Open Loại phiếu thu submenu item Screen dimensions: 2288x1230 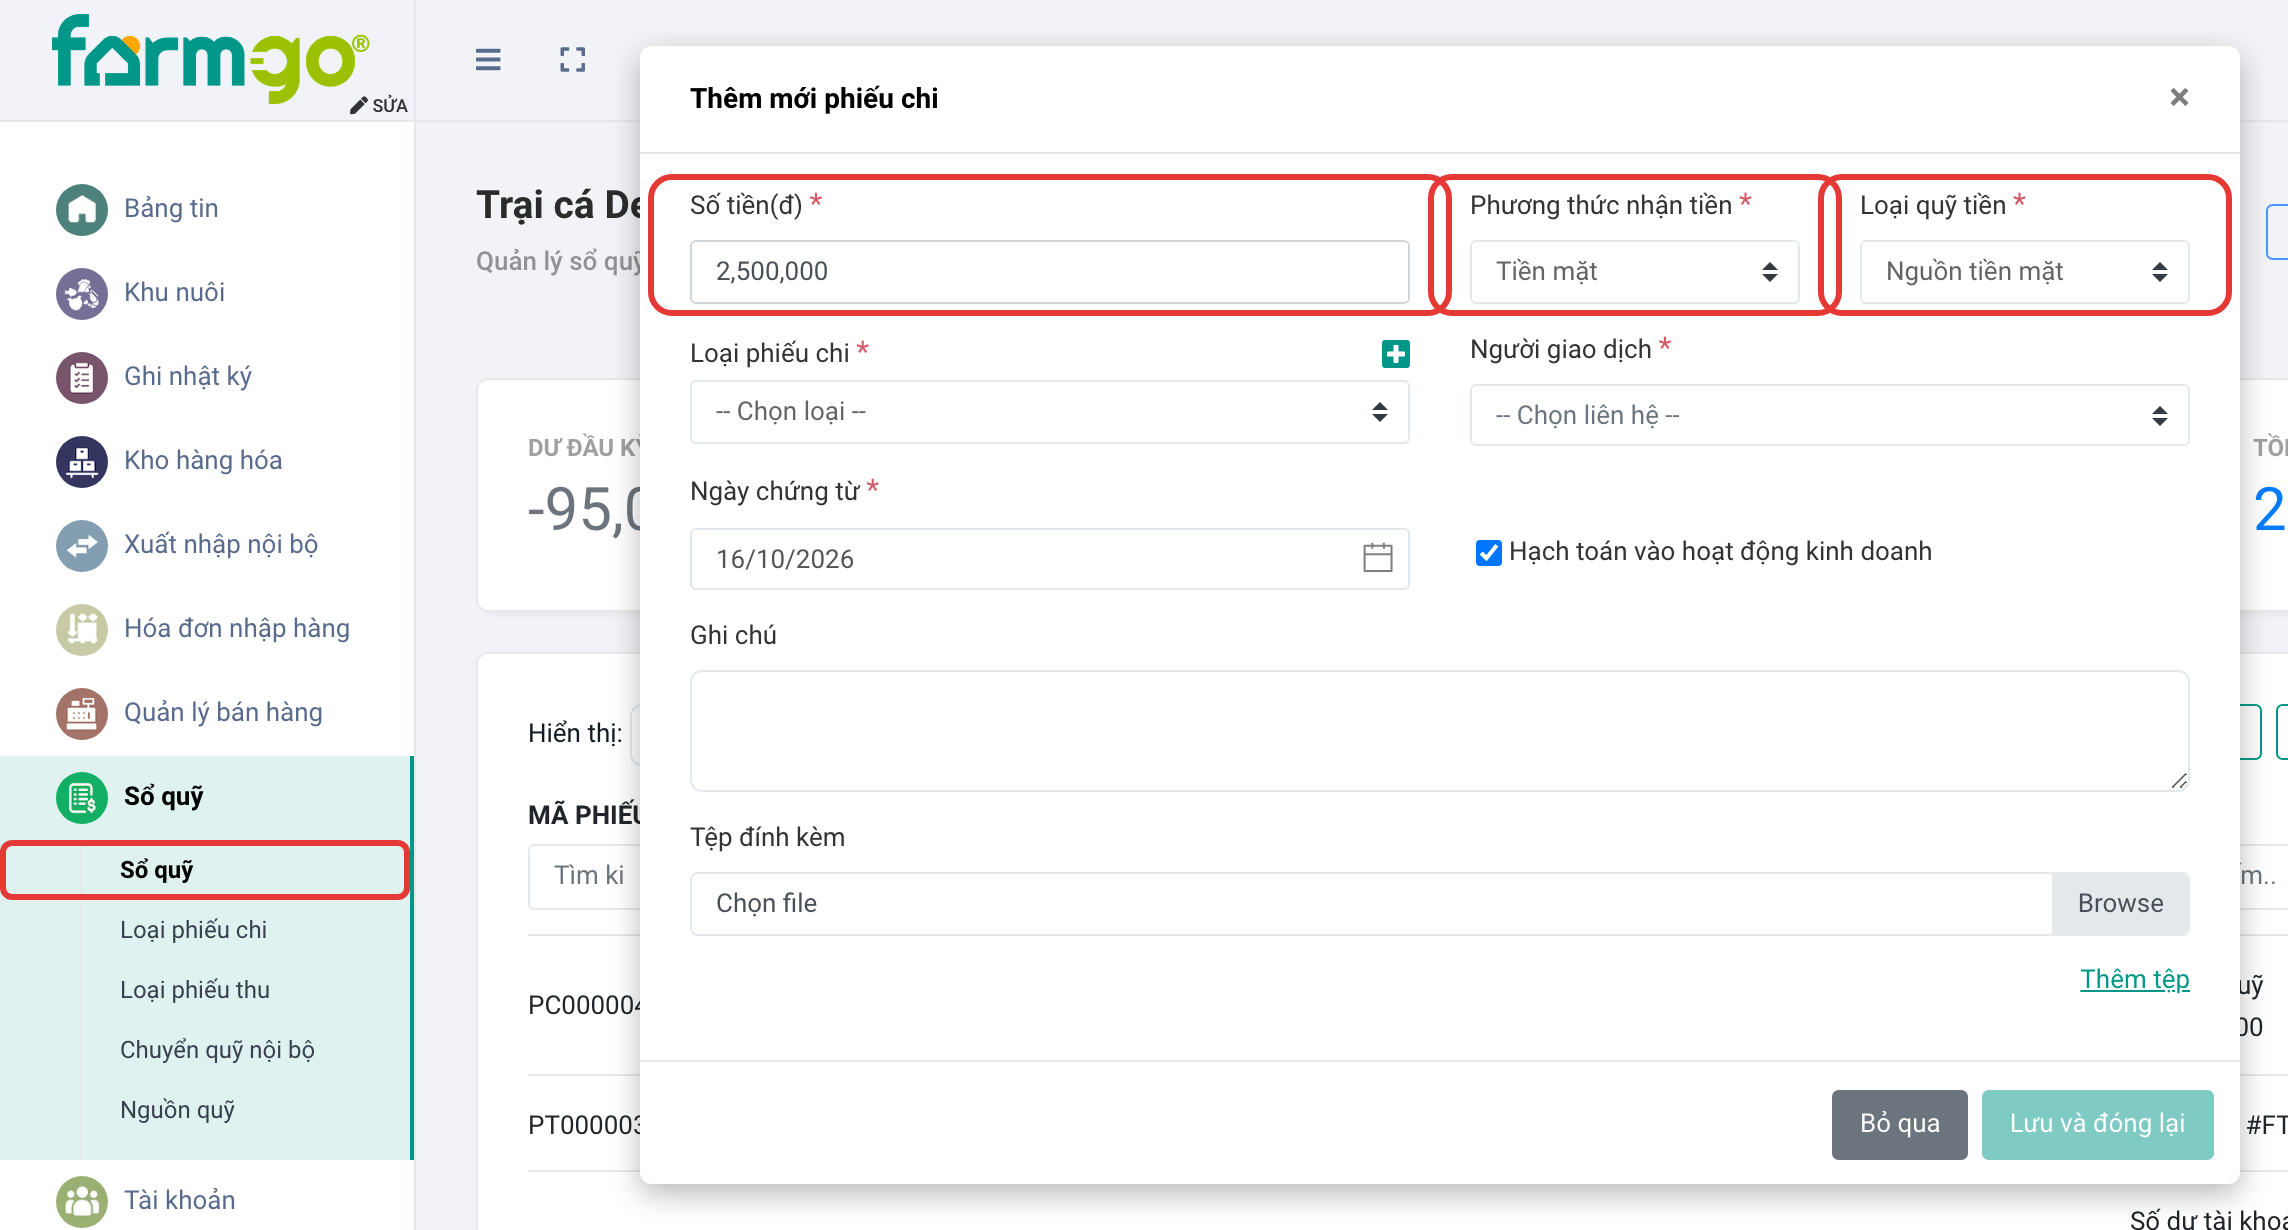pos(195,990)
